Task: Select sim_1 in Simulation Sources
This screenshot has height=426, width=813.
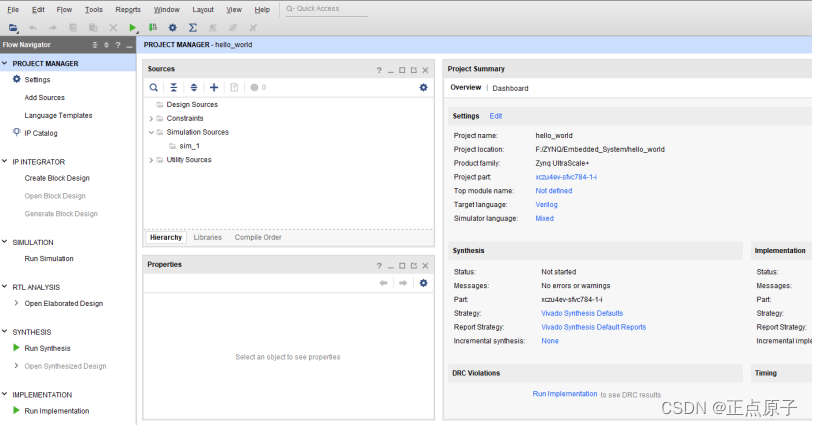Action: (x=189, y=146)
